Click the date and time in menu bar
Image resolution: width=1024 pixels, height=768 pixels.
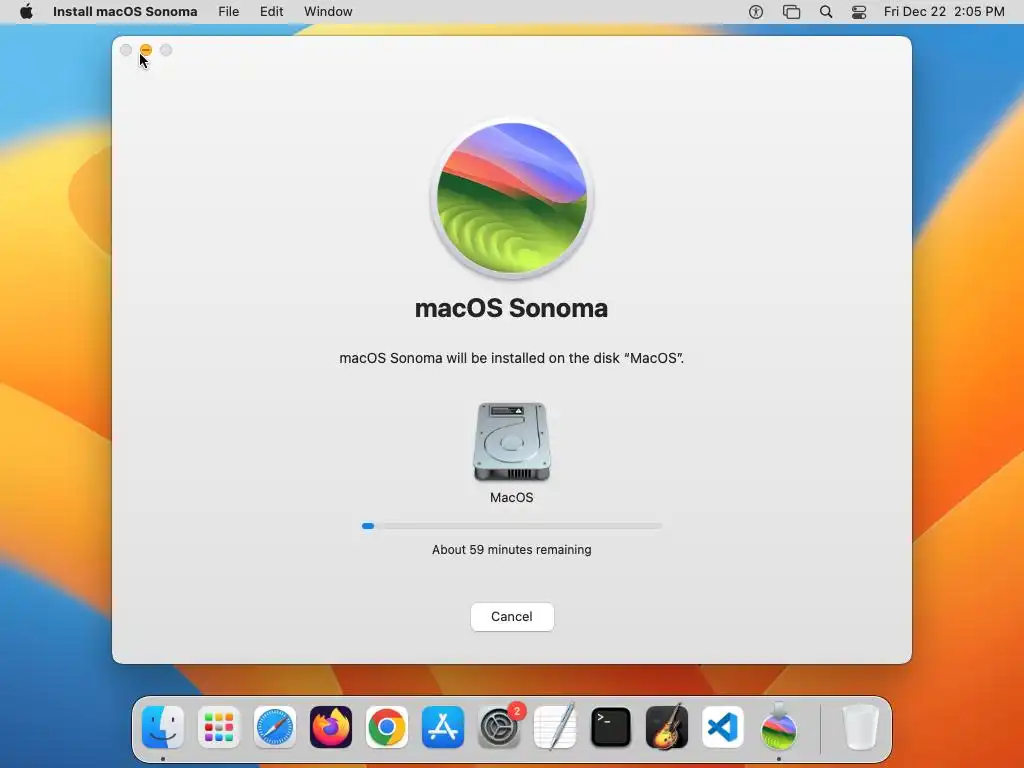[x=944, y=12]
